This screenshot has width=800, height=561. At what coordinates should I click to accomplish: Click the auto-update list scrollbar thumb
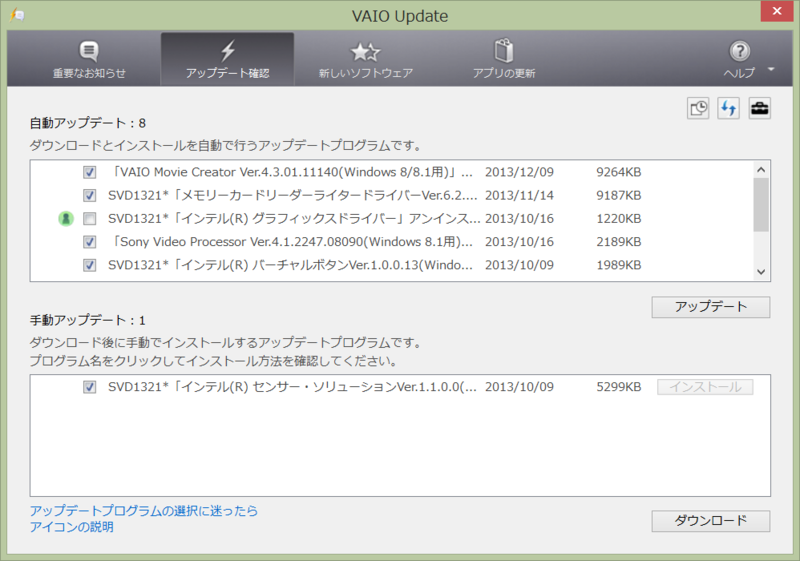click(761, 205)
